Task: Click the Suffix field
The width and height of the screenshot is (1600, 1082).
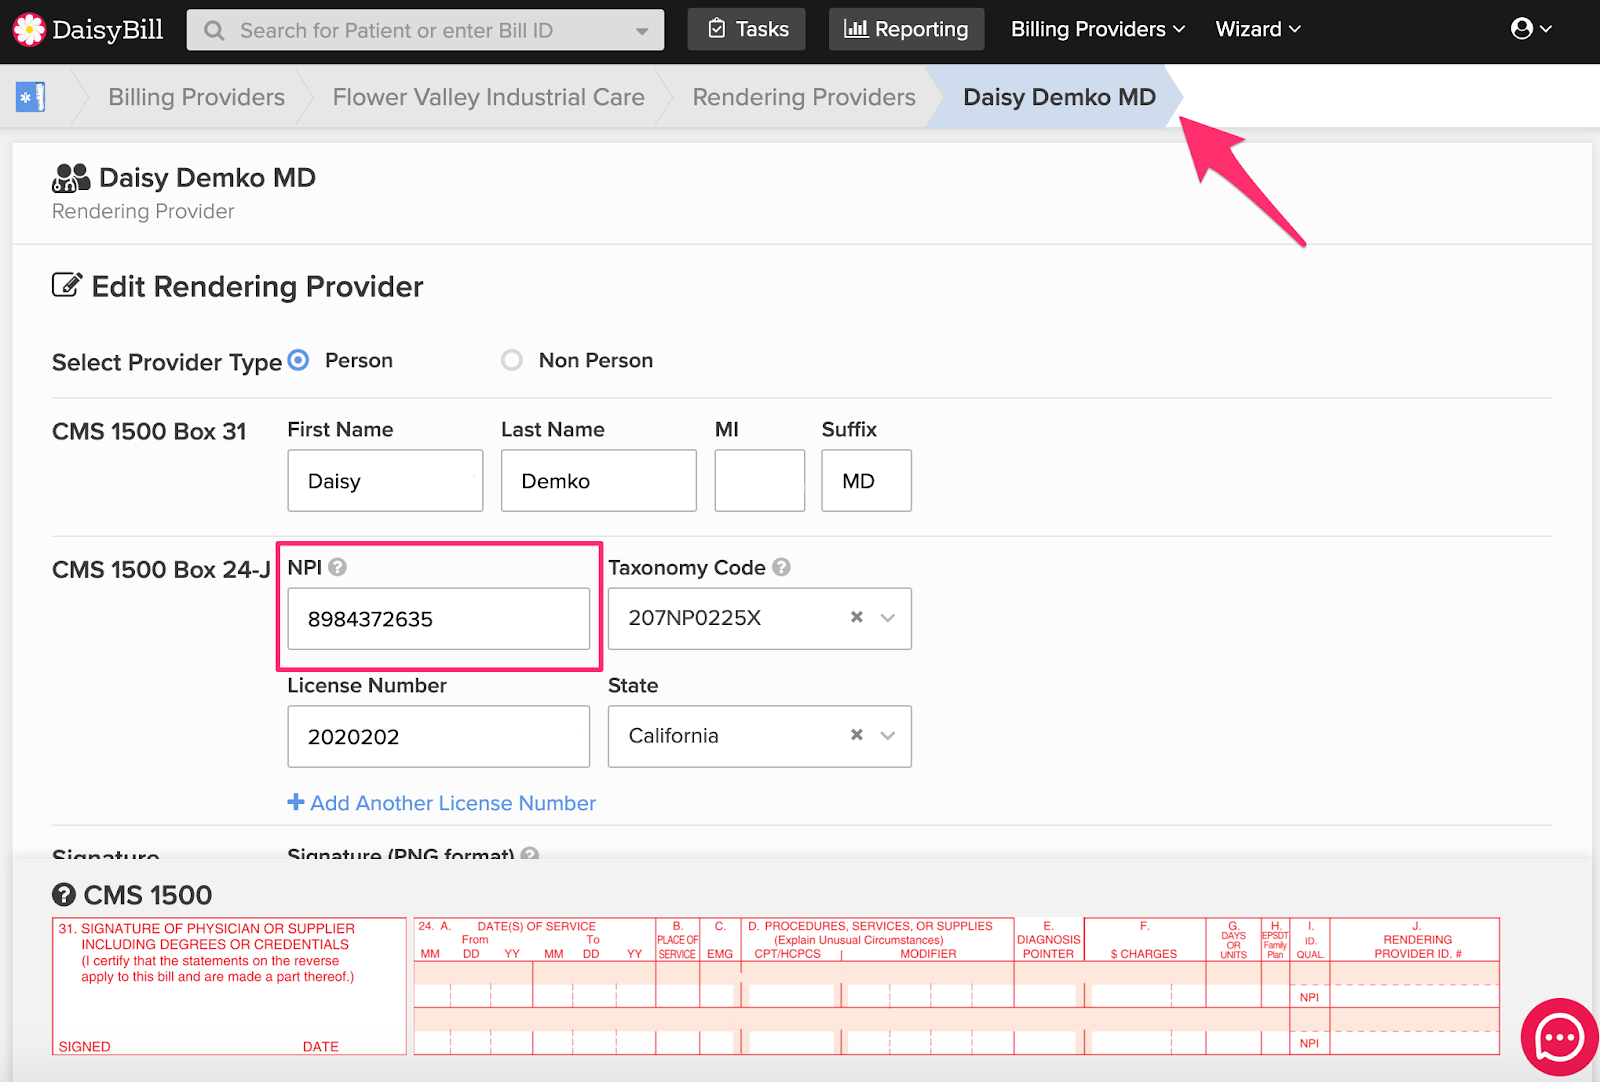Action: point(866,481)
